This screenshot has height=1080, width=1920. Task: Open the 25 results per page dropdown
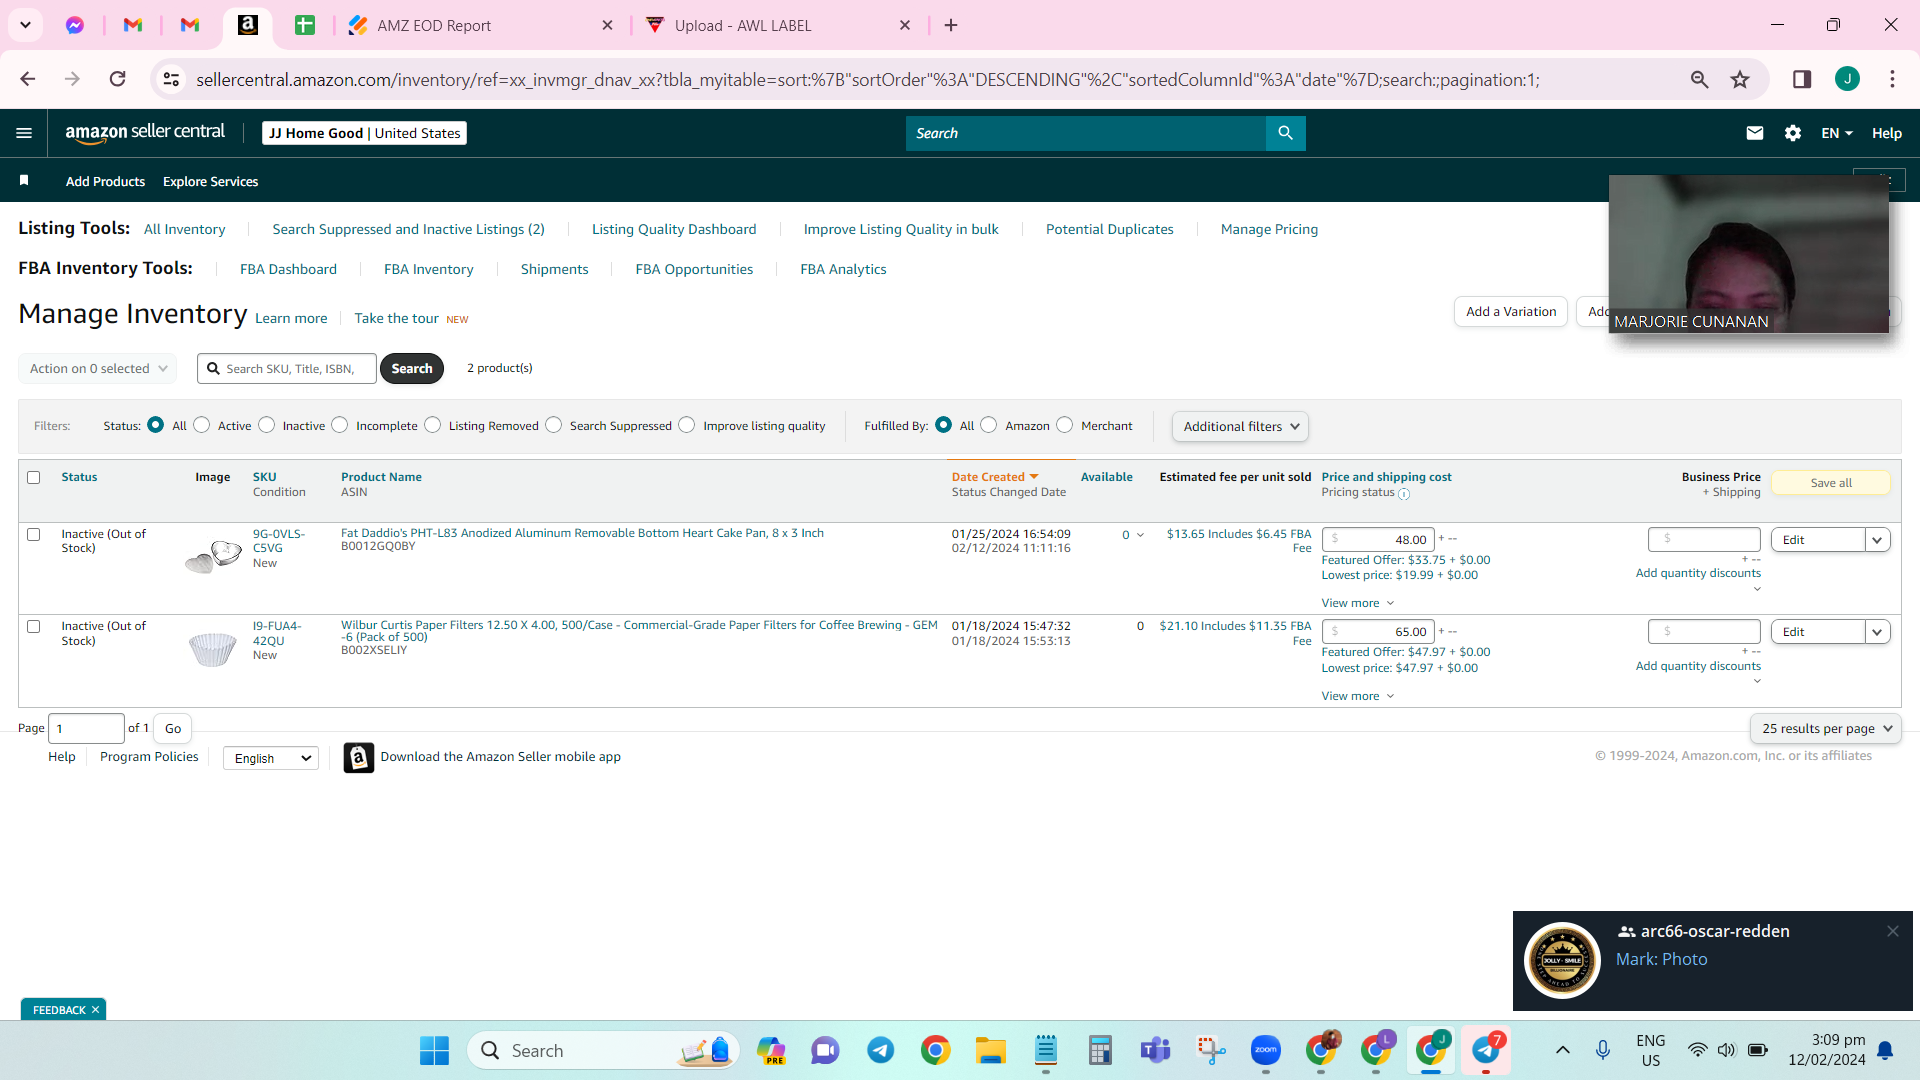pyautogui.click(x=1826, y=729)
